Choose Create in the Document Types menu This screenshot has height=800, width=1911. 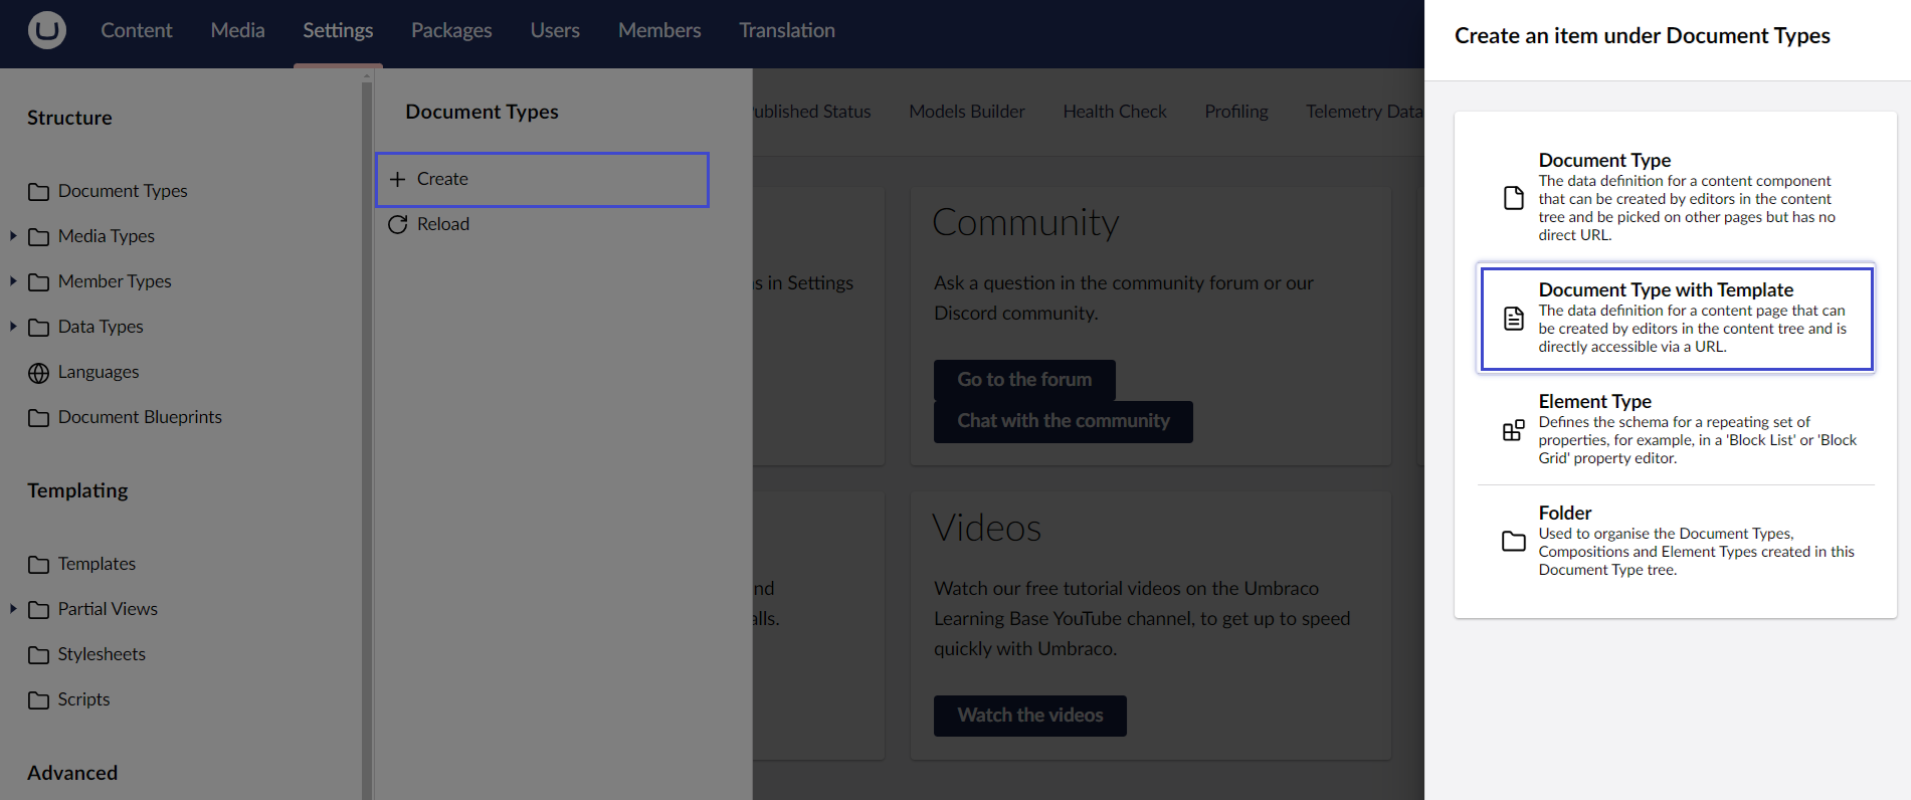click(542, 179)
